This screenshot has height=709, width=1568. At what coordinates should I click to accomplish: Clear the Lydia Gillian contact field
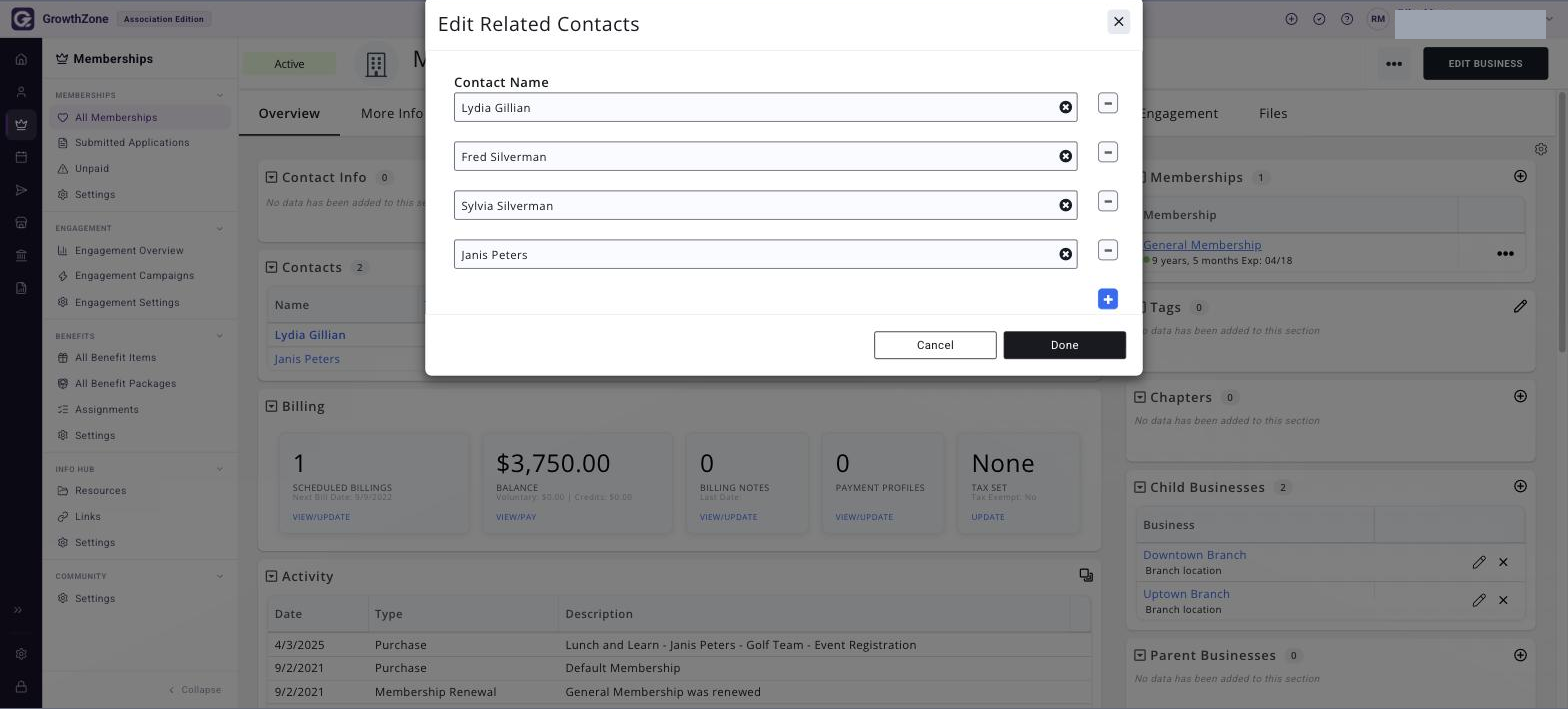click(1065, 107)
